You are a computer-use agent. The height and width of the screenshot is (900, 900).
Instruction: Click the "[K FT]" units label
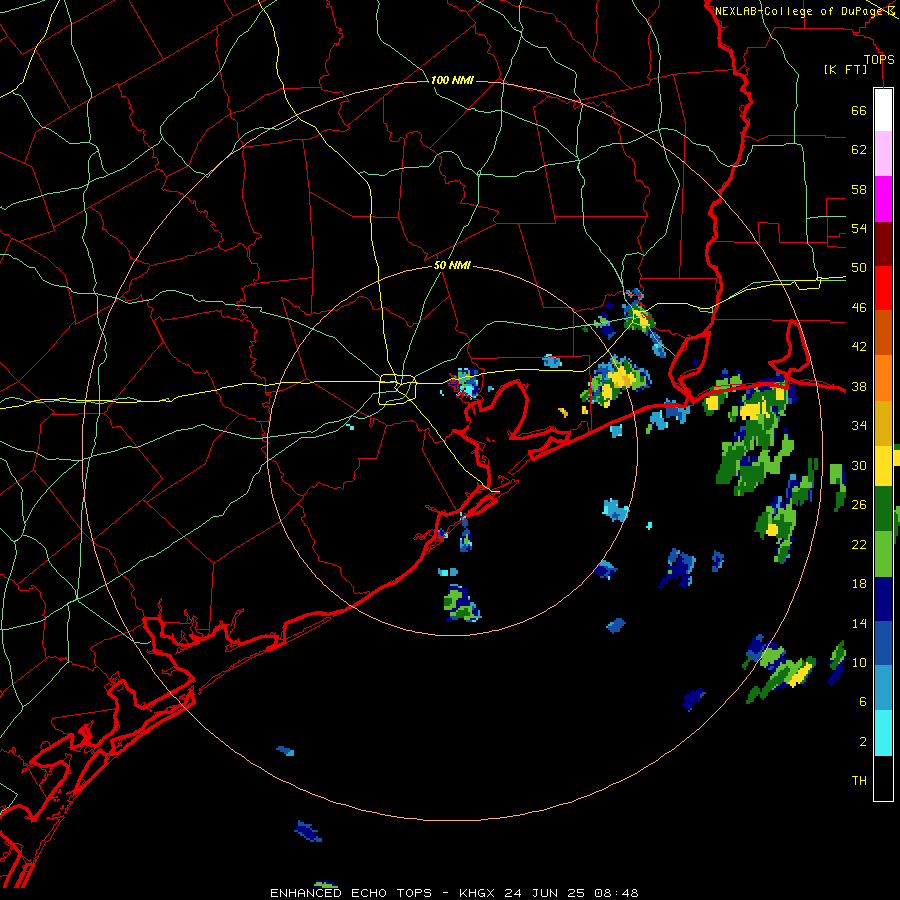845,70
